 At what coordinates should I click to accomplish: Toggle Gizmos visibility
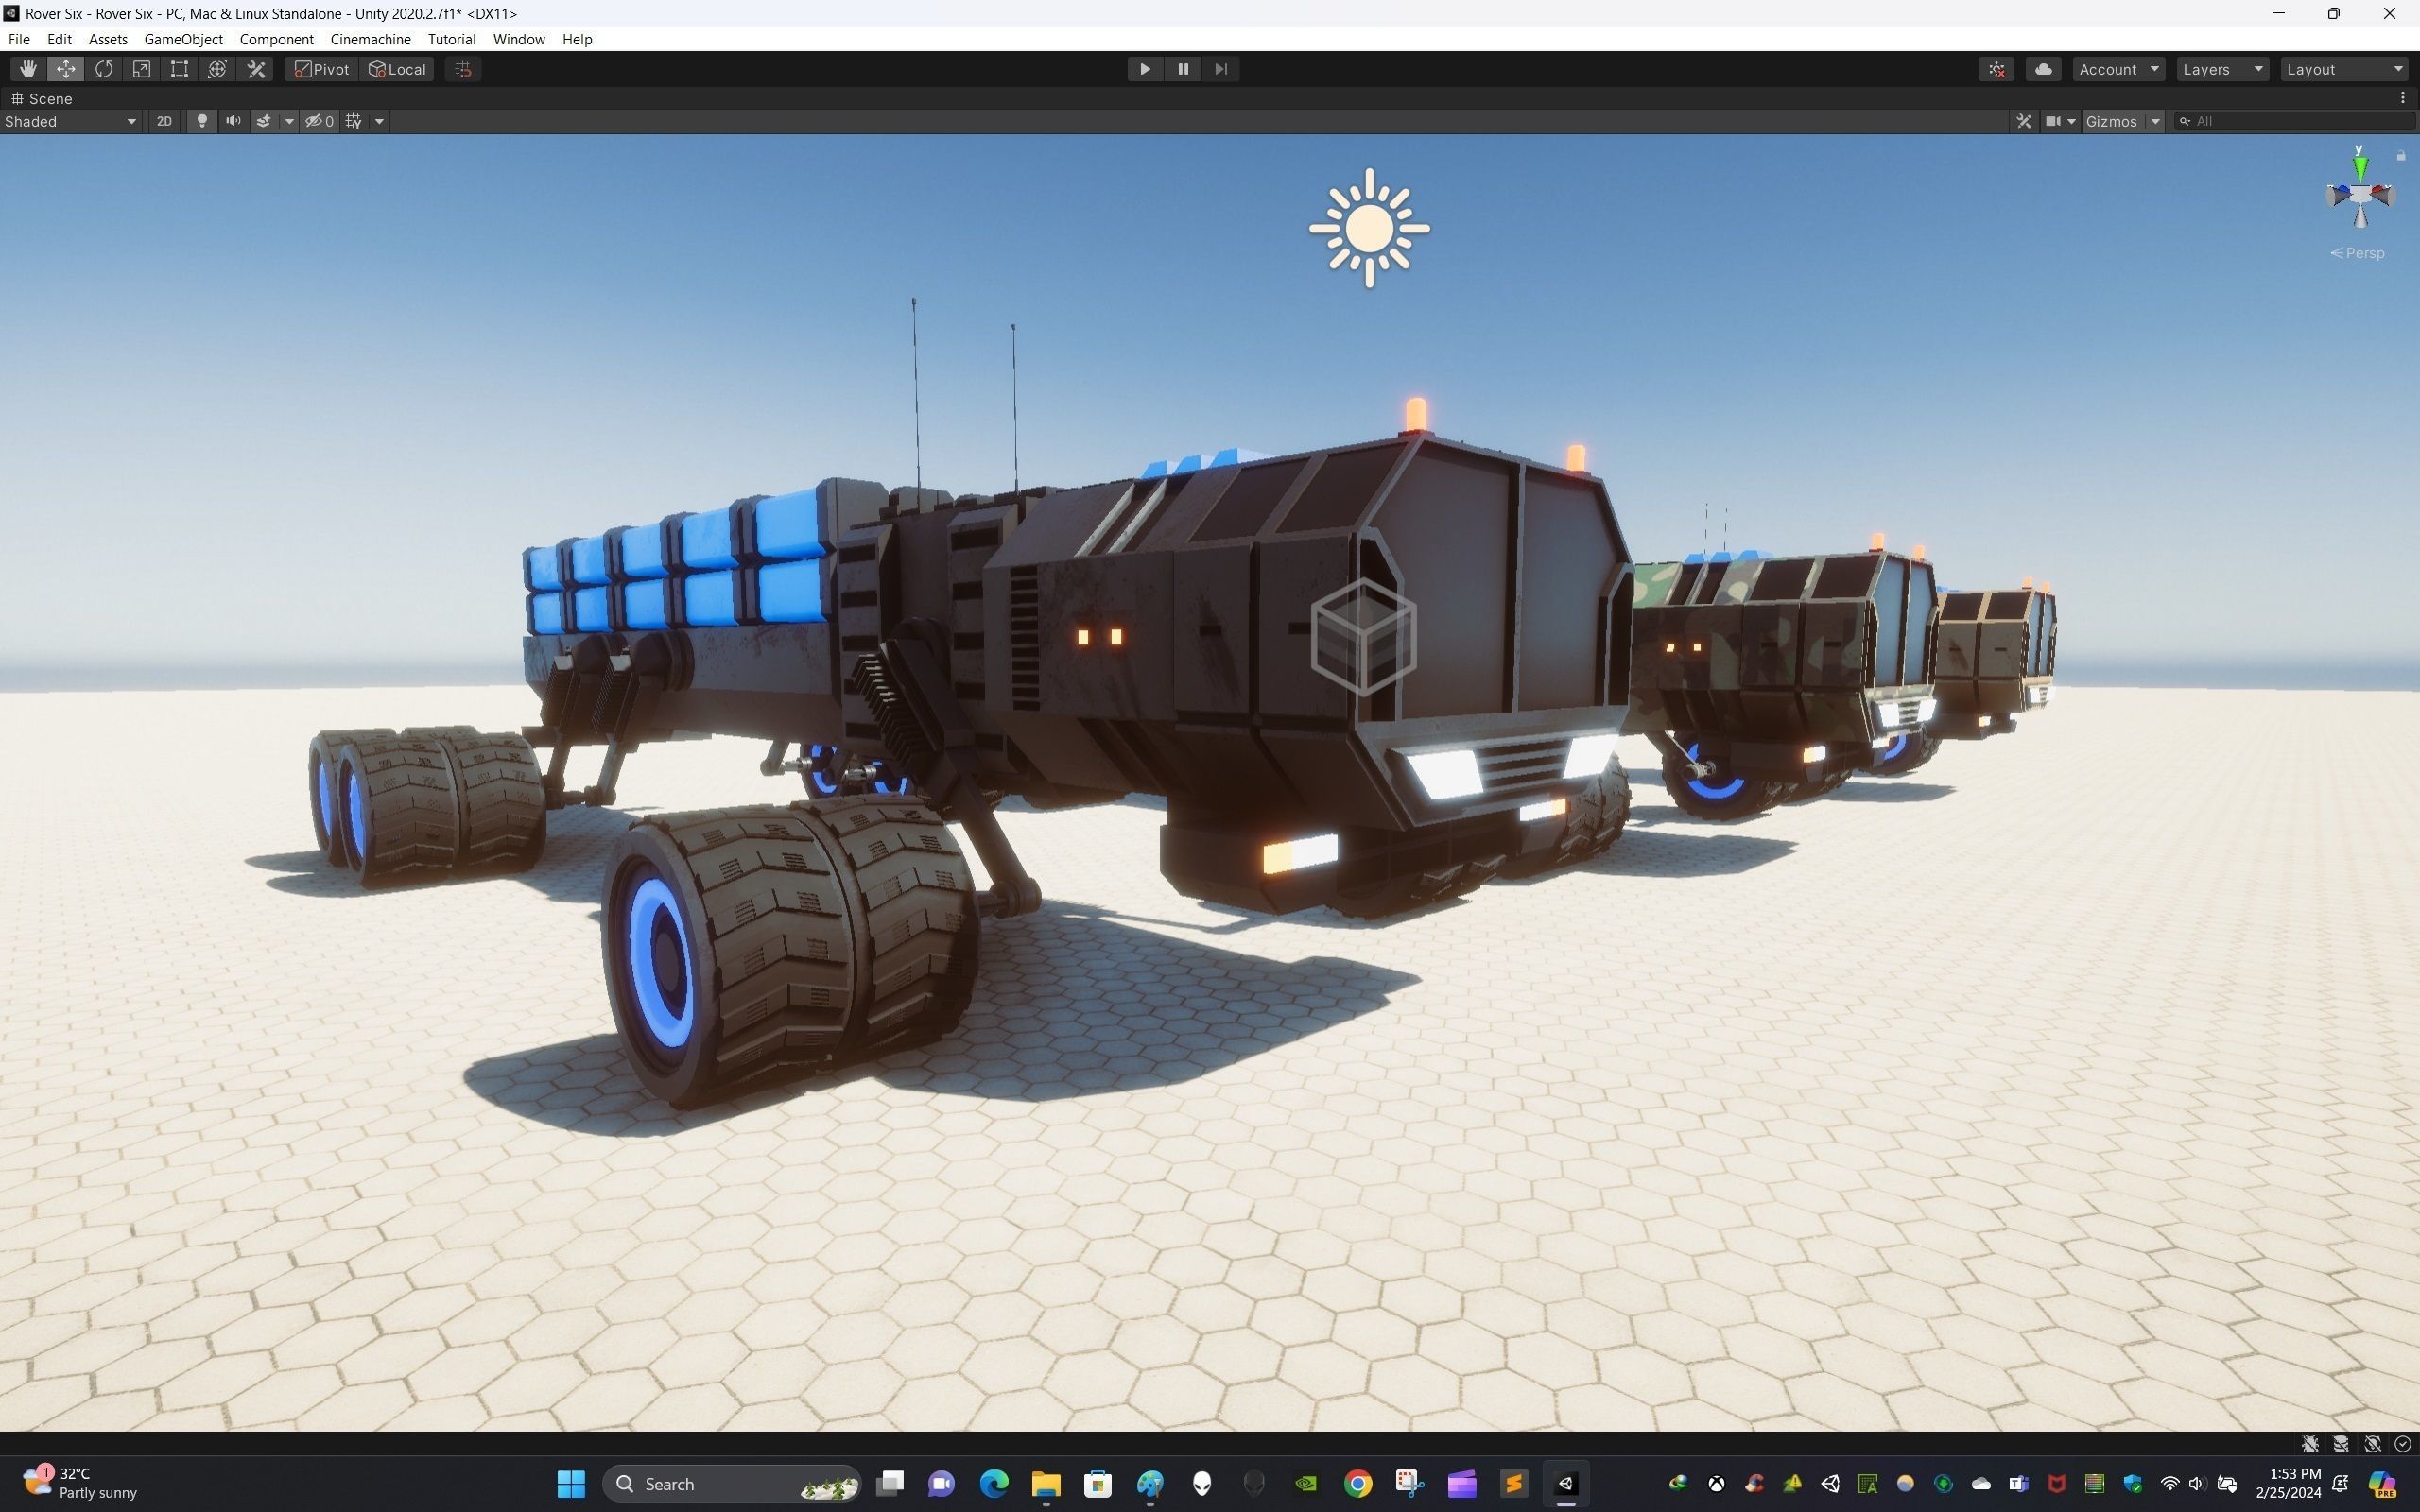pyautogui.click(x=2112, y=121)
